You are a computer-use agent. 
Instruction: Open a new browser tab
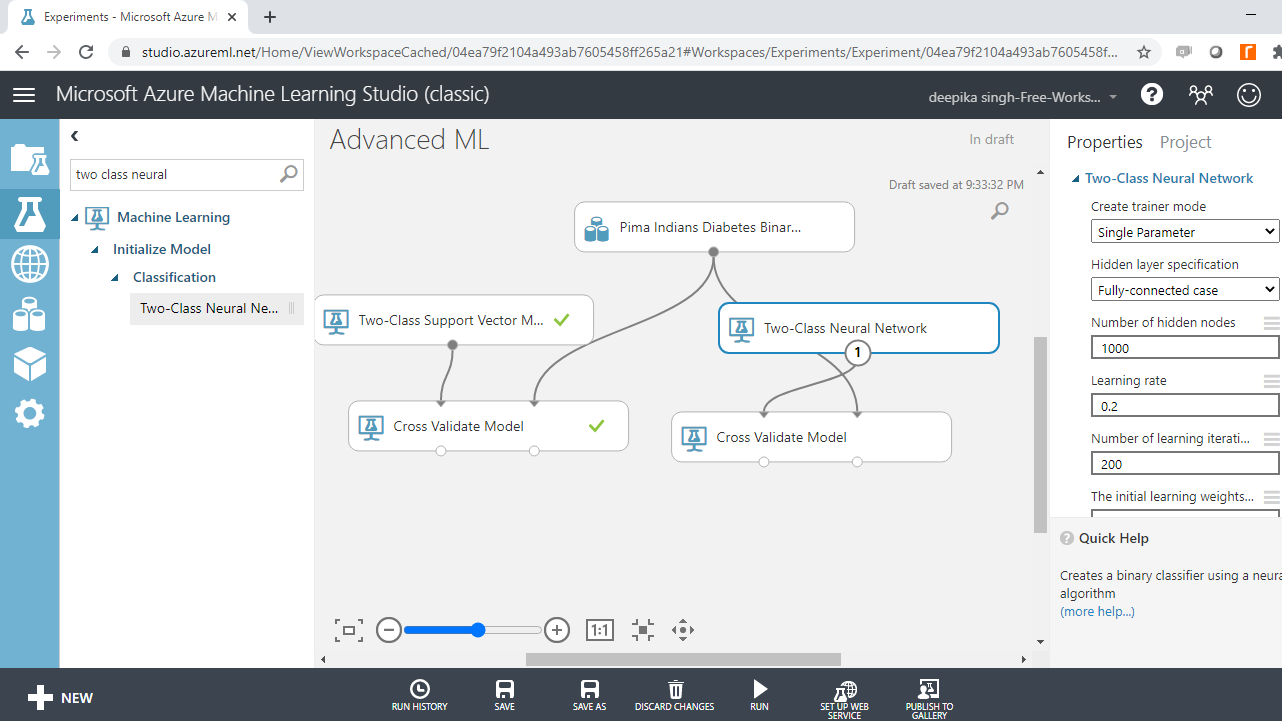point(270,17)
